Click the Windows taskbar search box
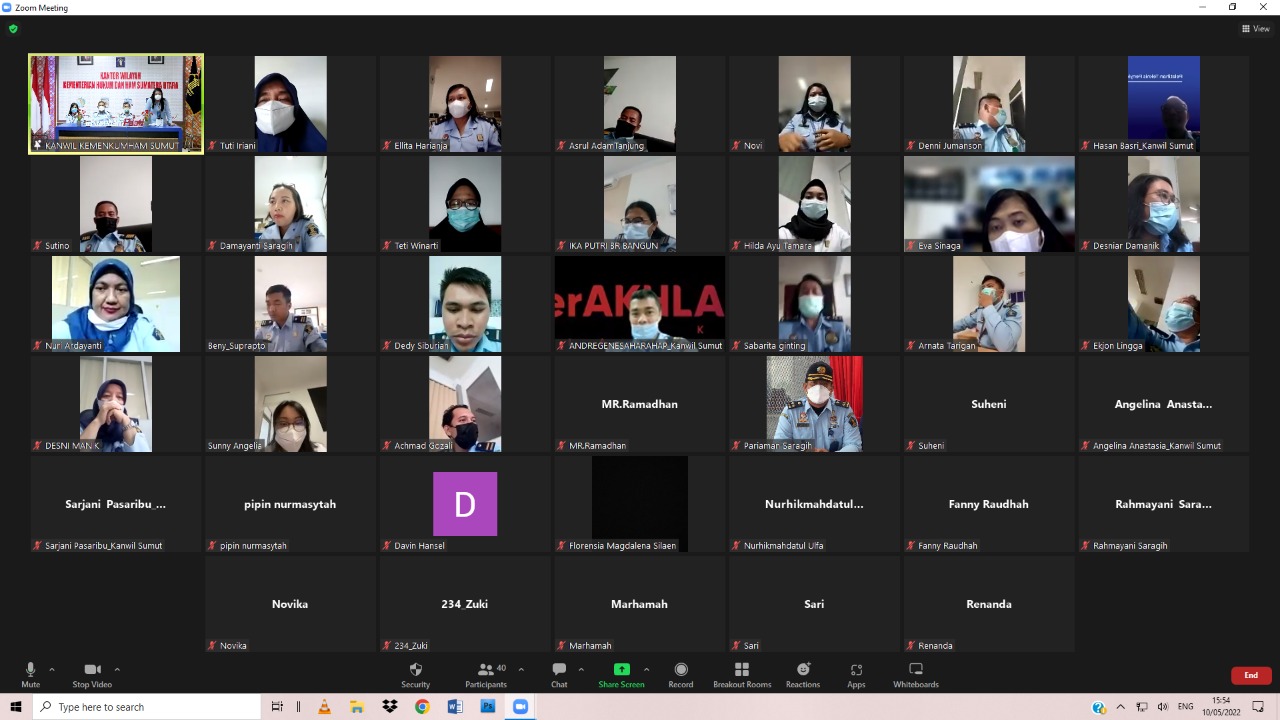 click(x=148, y=707)
